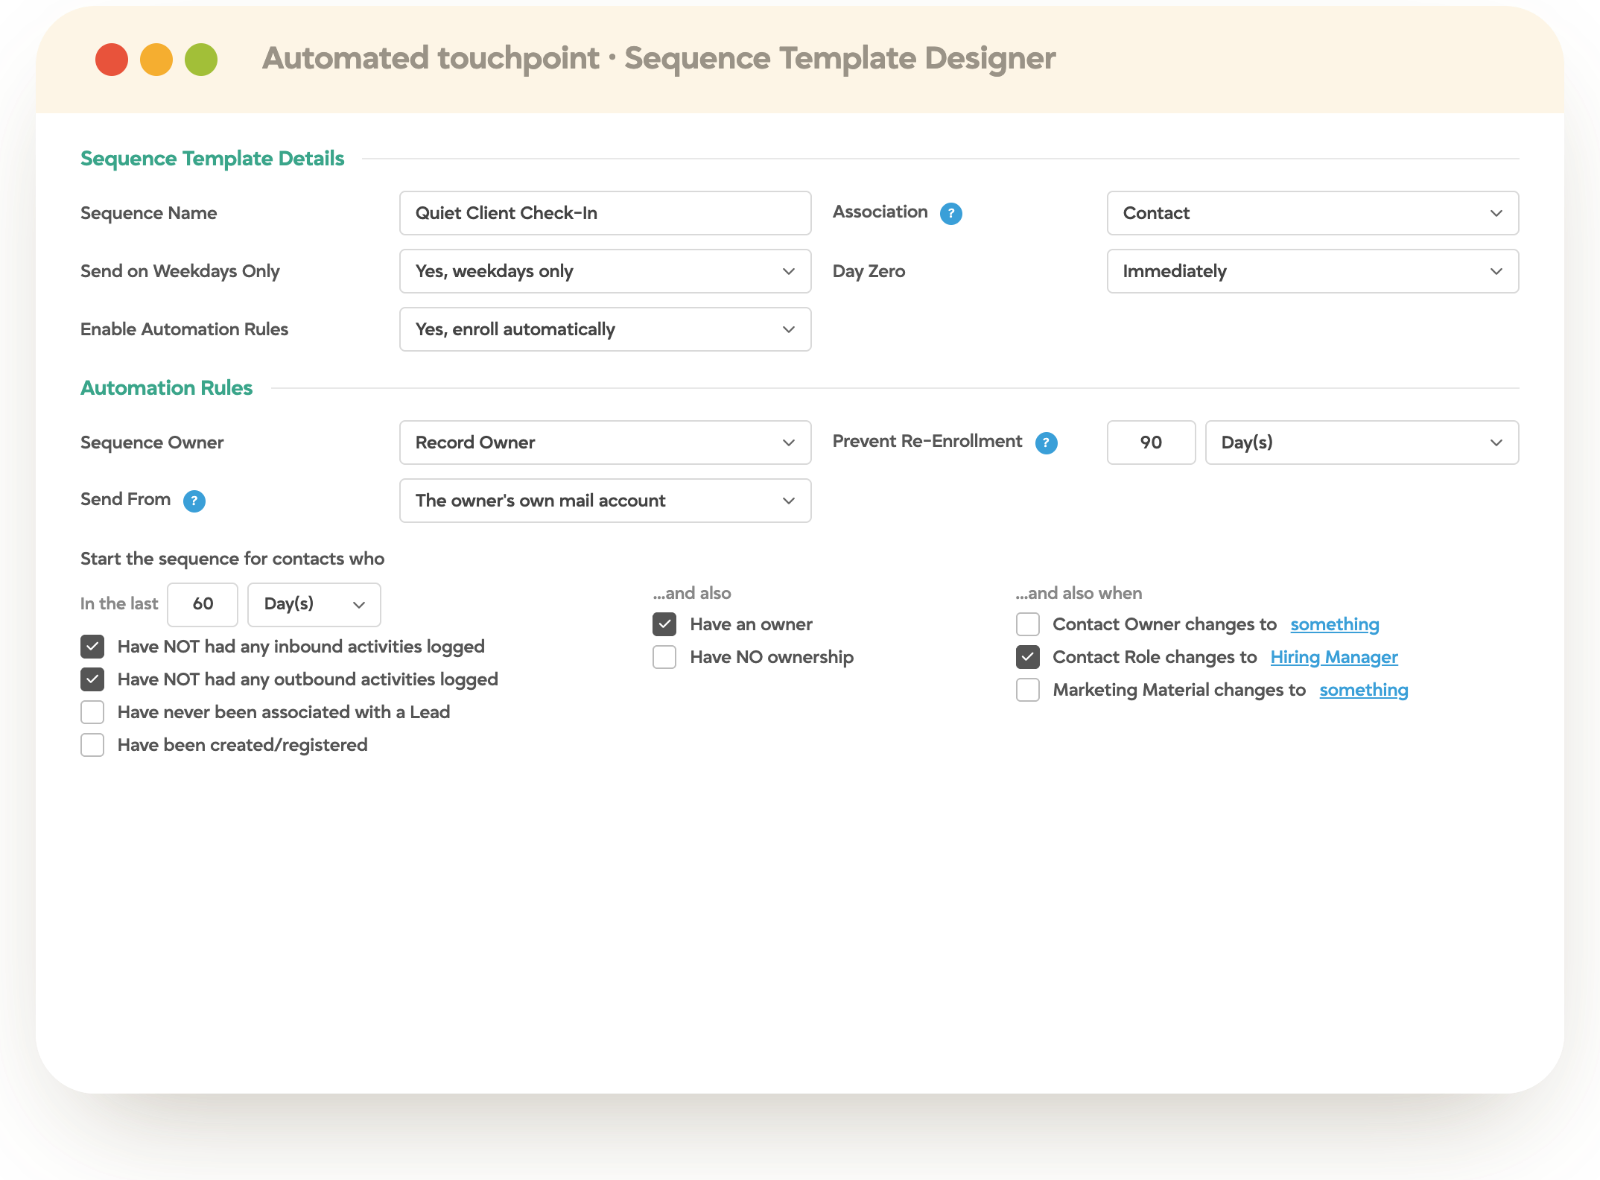Uncheck Have NOT had any inbound activities
The image size is (1600, 1180).
pyautogui.click(x=92, y=647)
